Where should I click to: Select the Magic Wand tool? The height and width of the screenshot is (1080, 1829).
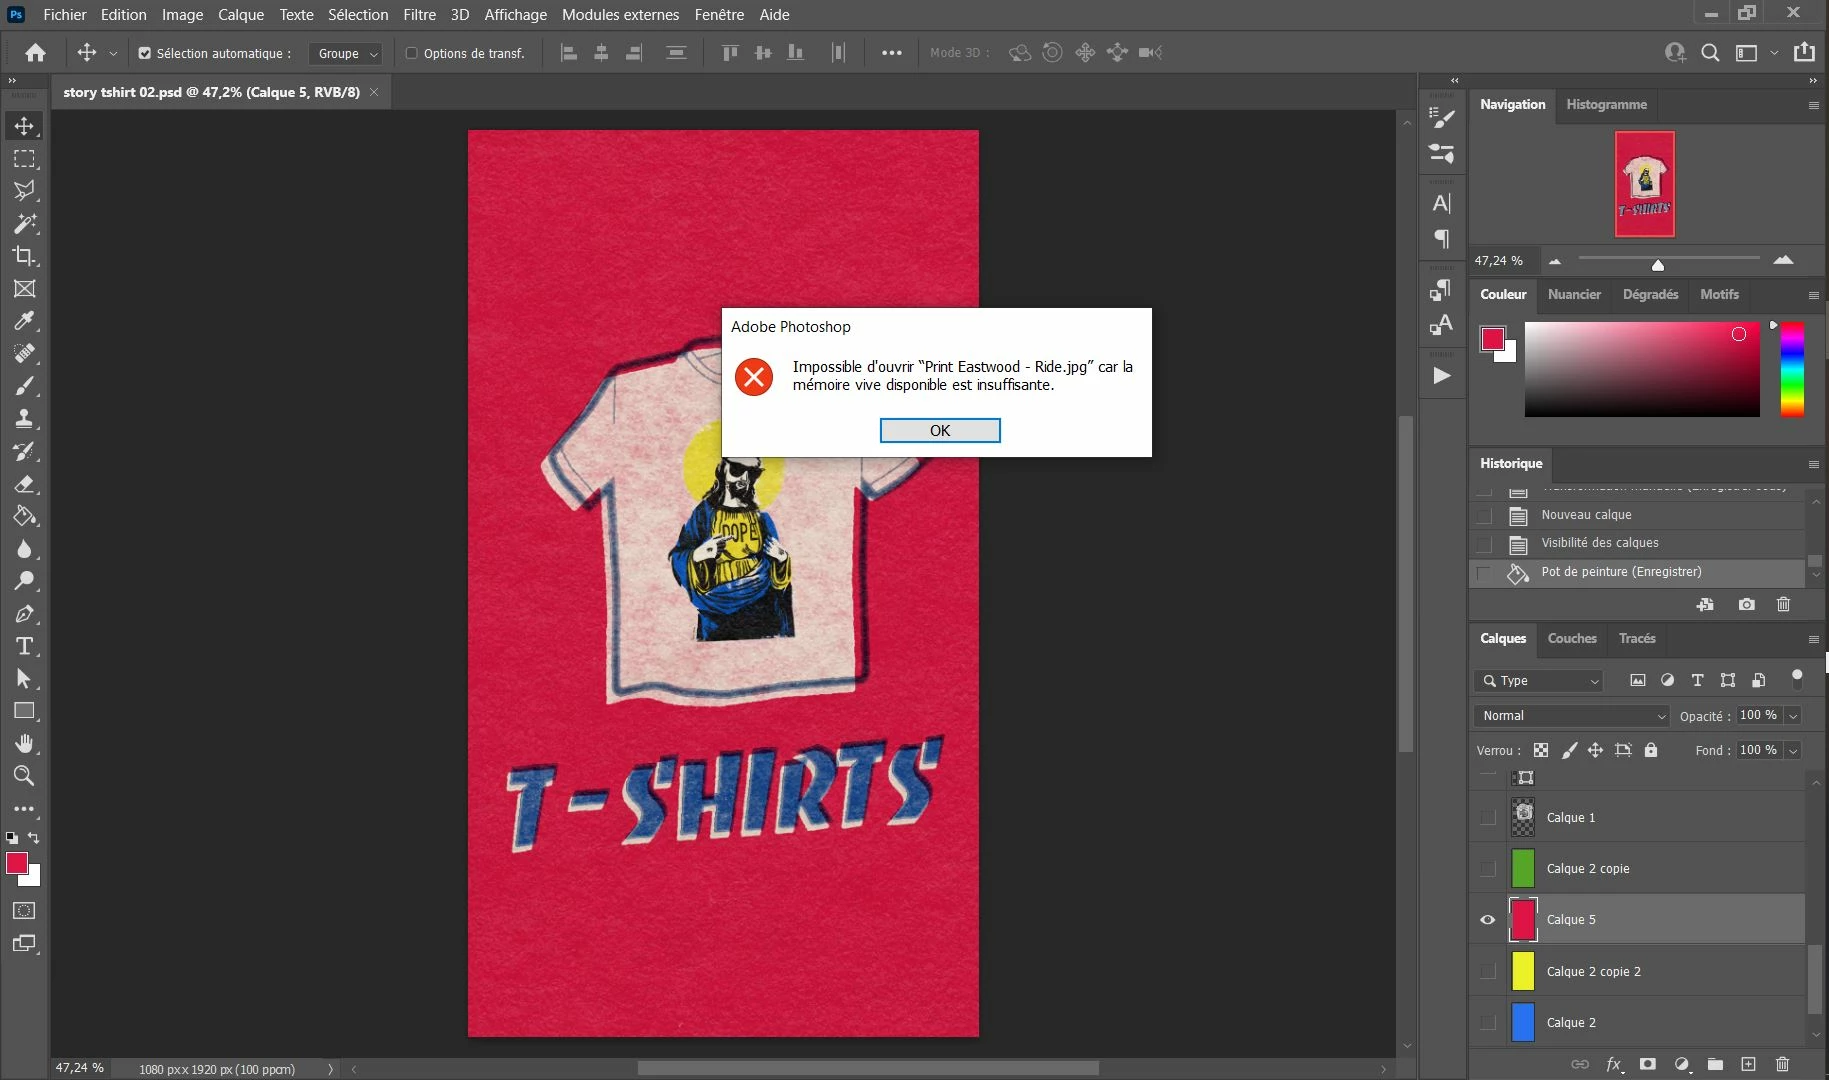(24, 224)
